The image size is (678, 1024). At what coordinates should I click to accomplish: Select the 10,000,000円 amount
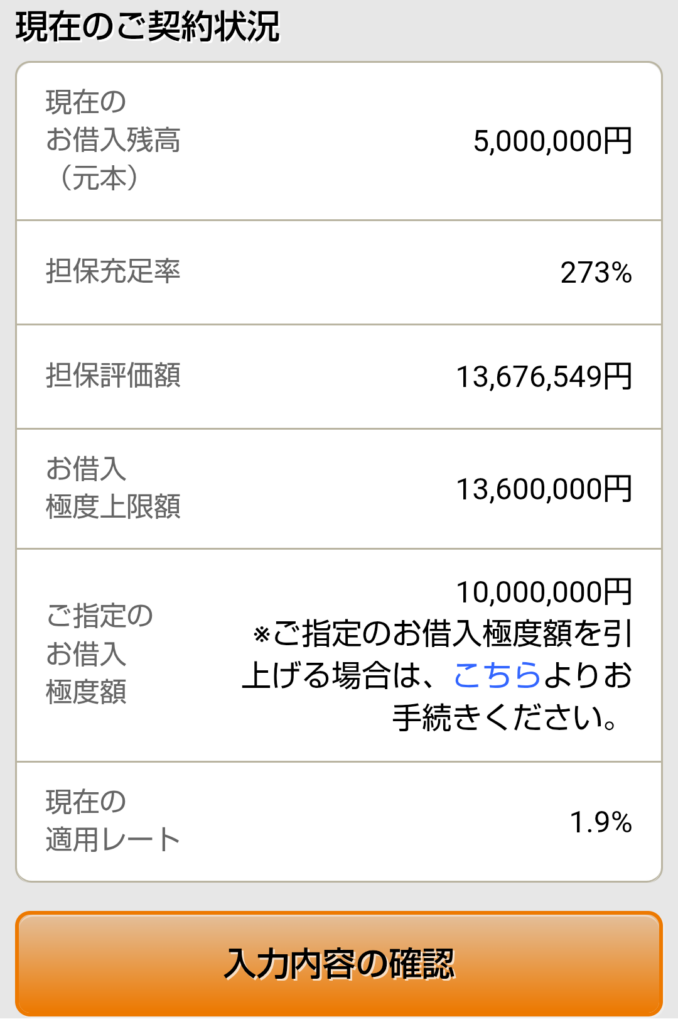coord(544,592)
